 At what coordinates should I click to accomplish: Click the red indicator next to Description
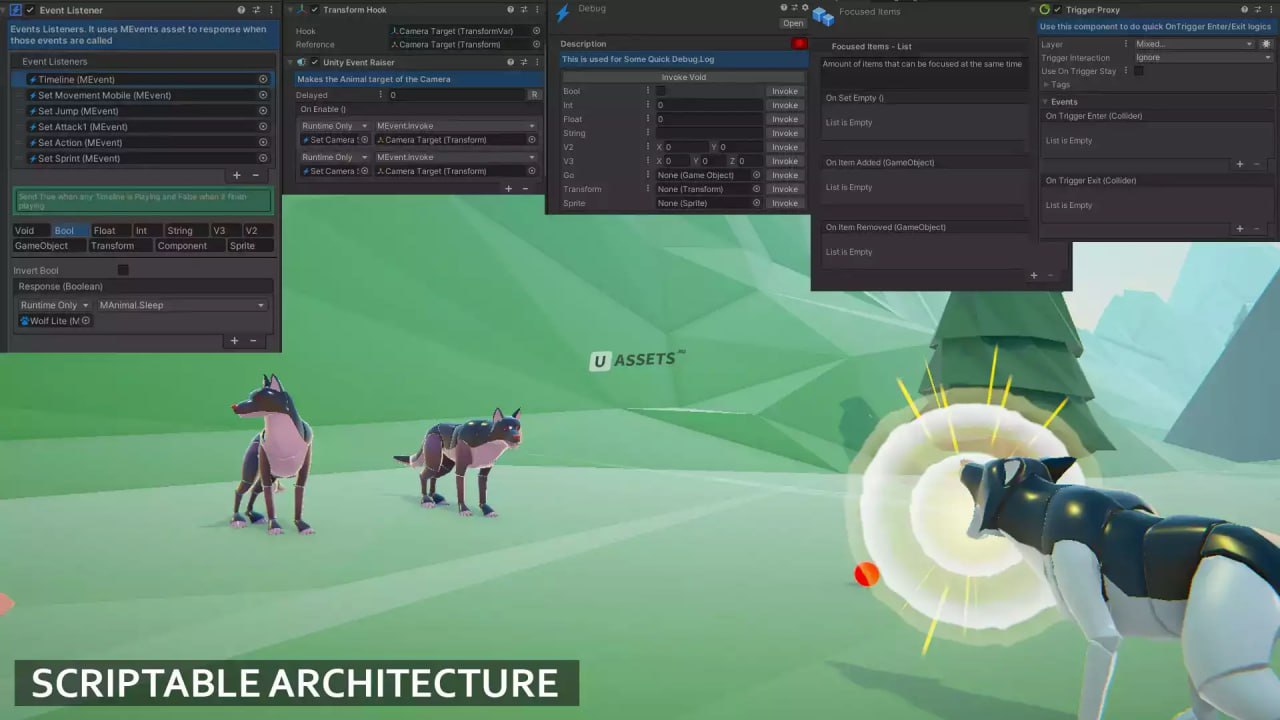coord(799,43)
